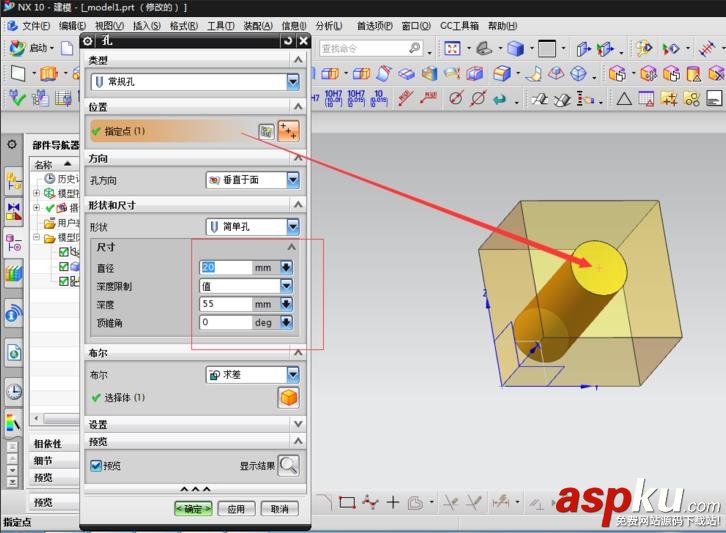Click the shaded blue cube render style icon
The width and height of the screenshot is (726, 533).
(515, 48)
